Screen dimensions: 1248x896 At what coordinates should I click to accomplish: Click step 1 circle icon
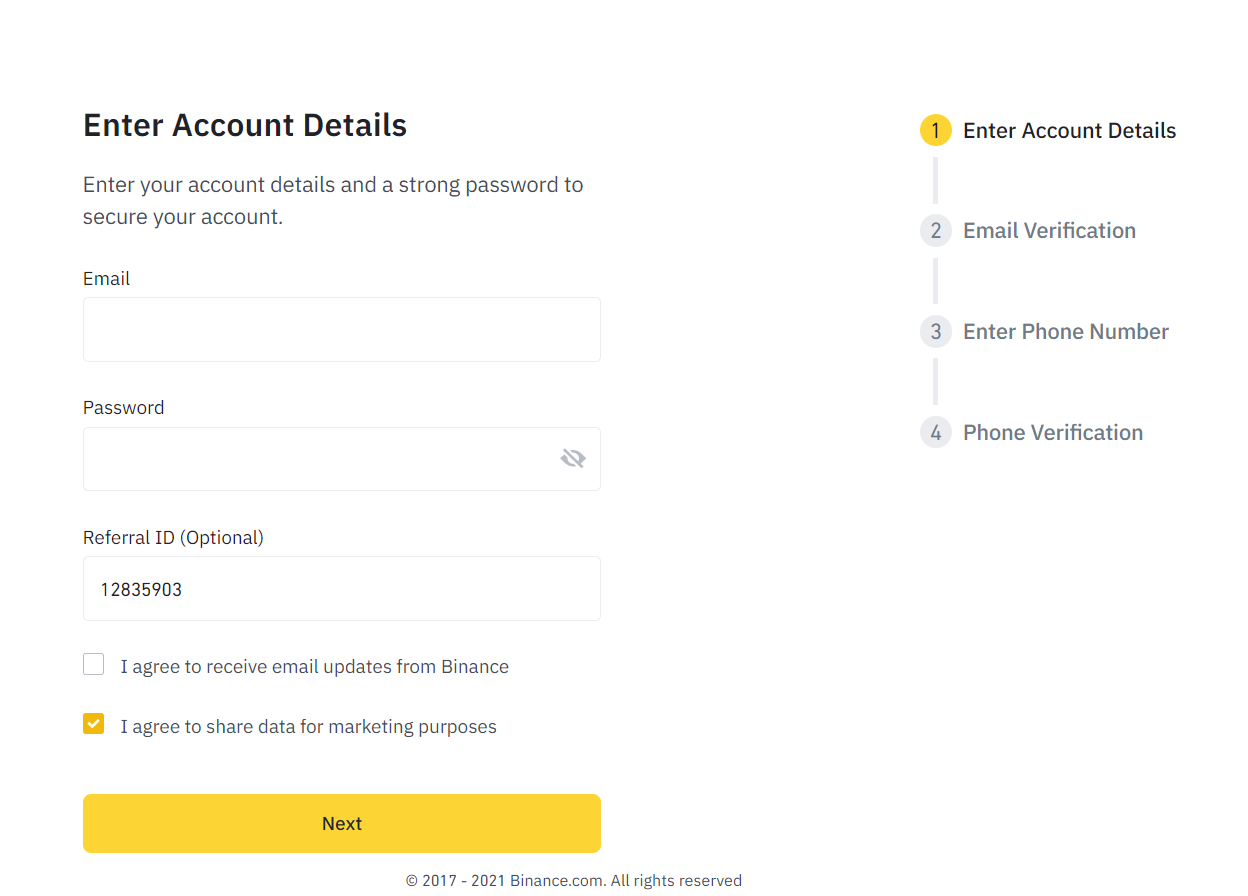(x=936, y=131)
